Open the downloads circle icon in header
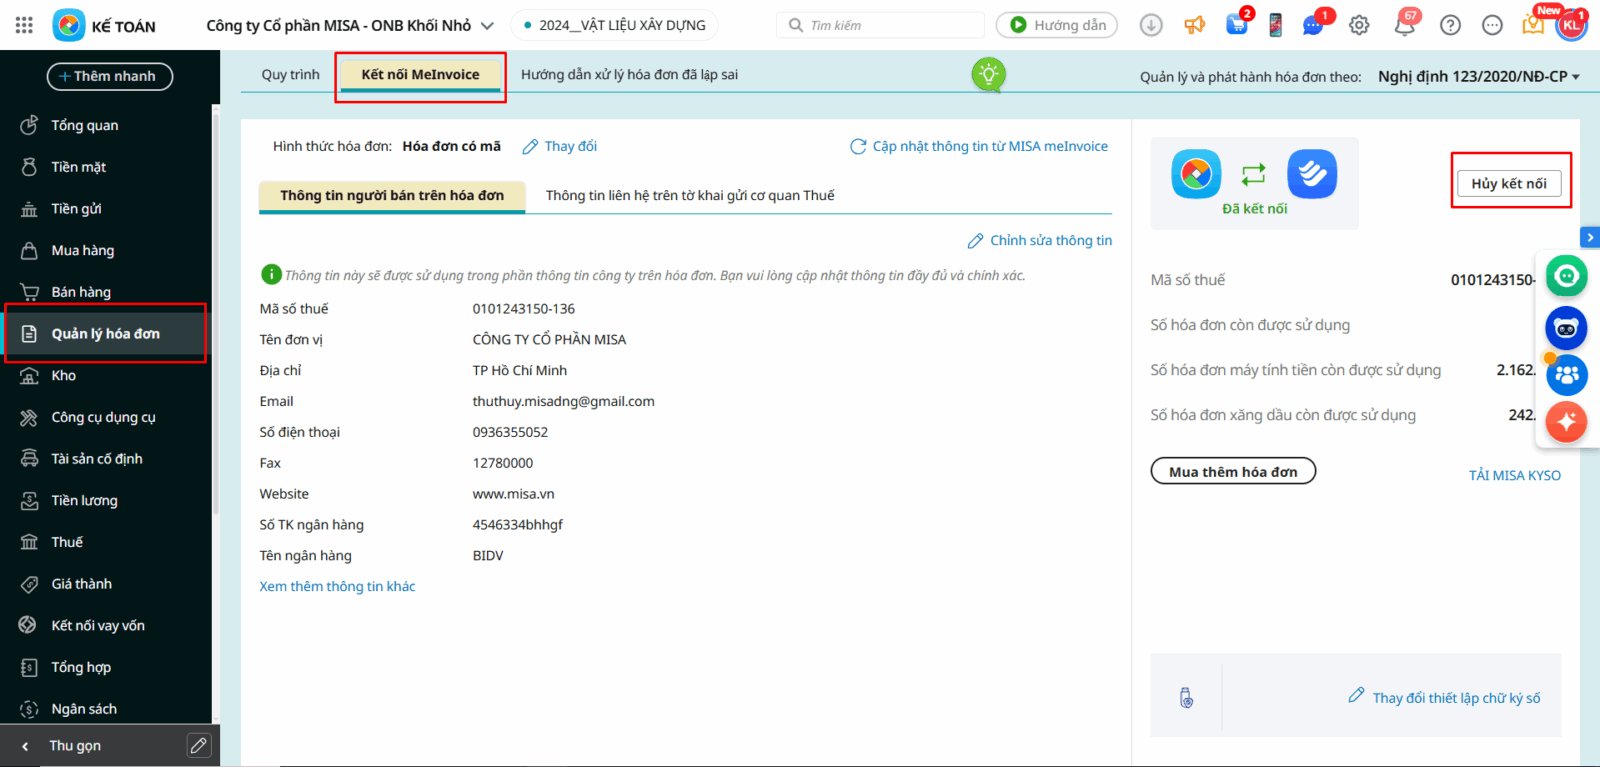Viewport: 1600px width, 767px height. pos(1151,25)
